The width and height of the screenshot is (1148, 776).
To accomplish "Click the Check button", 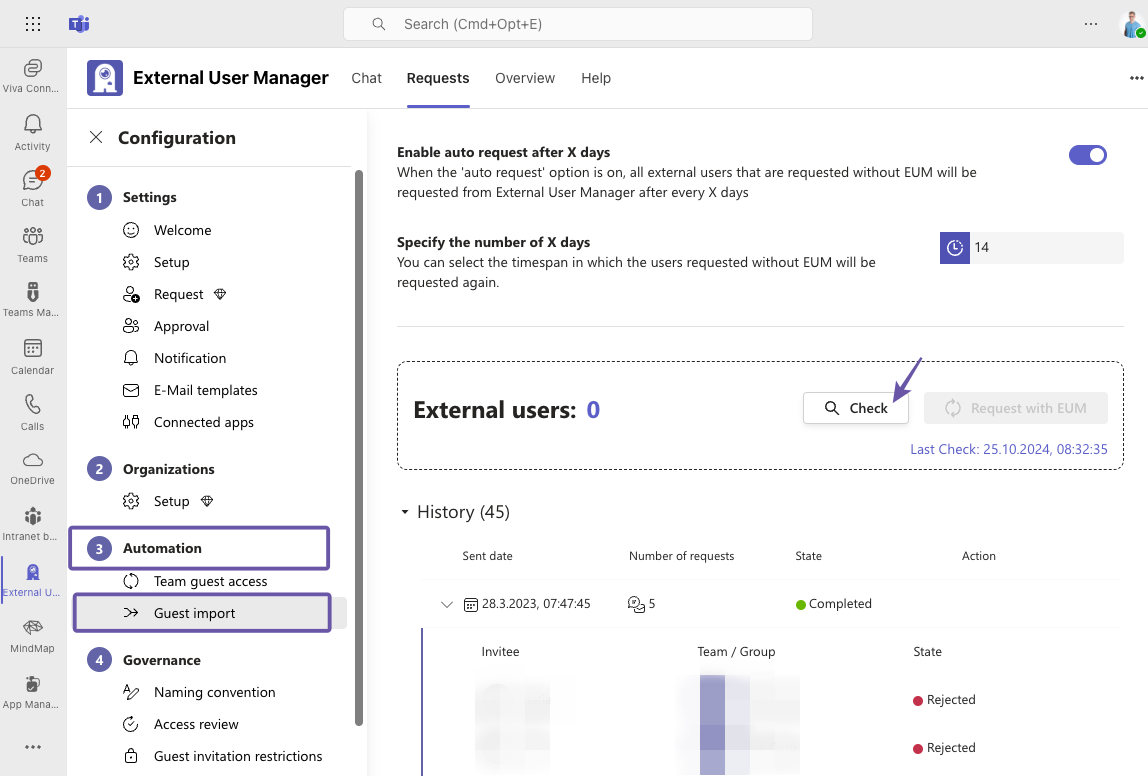I will [855, 408].
